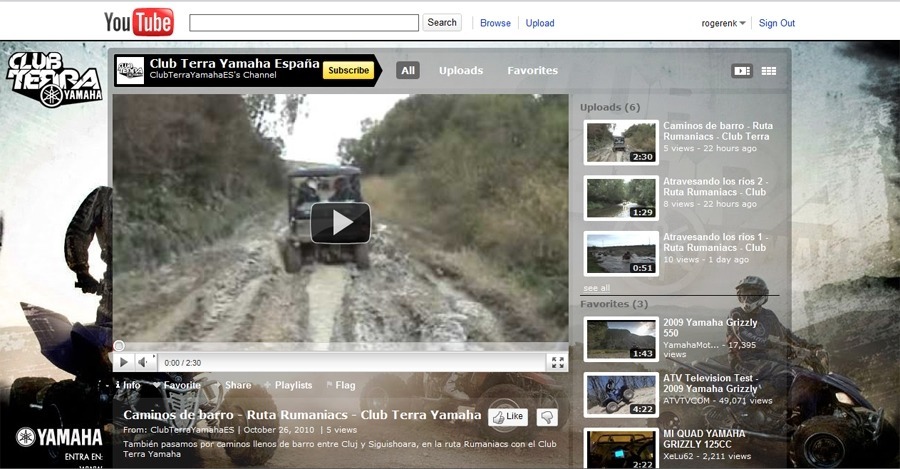
Task: Switch to player view icon
Action: (x=742, y=71)
